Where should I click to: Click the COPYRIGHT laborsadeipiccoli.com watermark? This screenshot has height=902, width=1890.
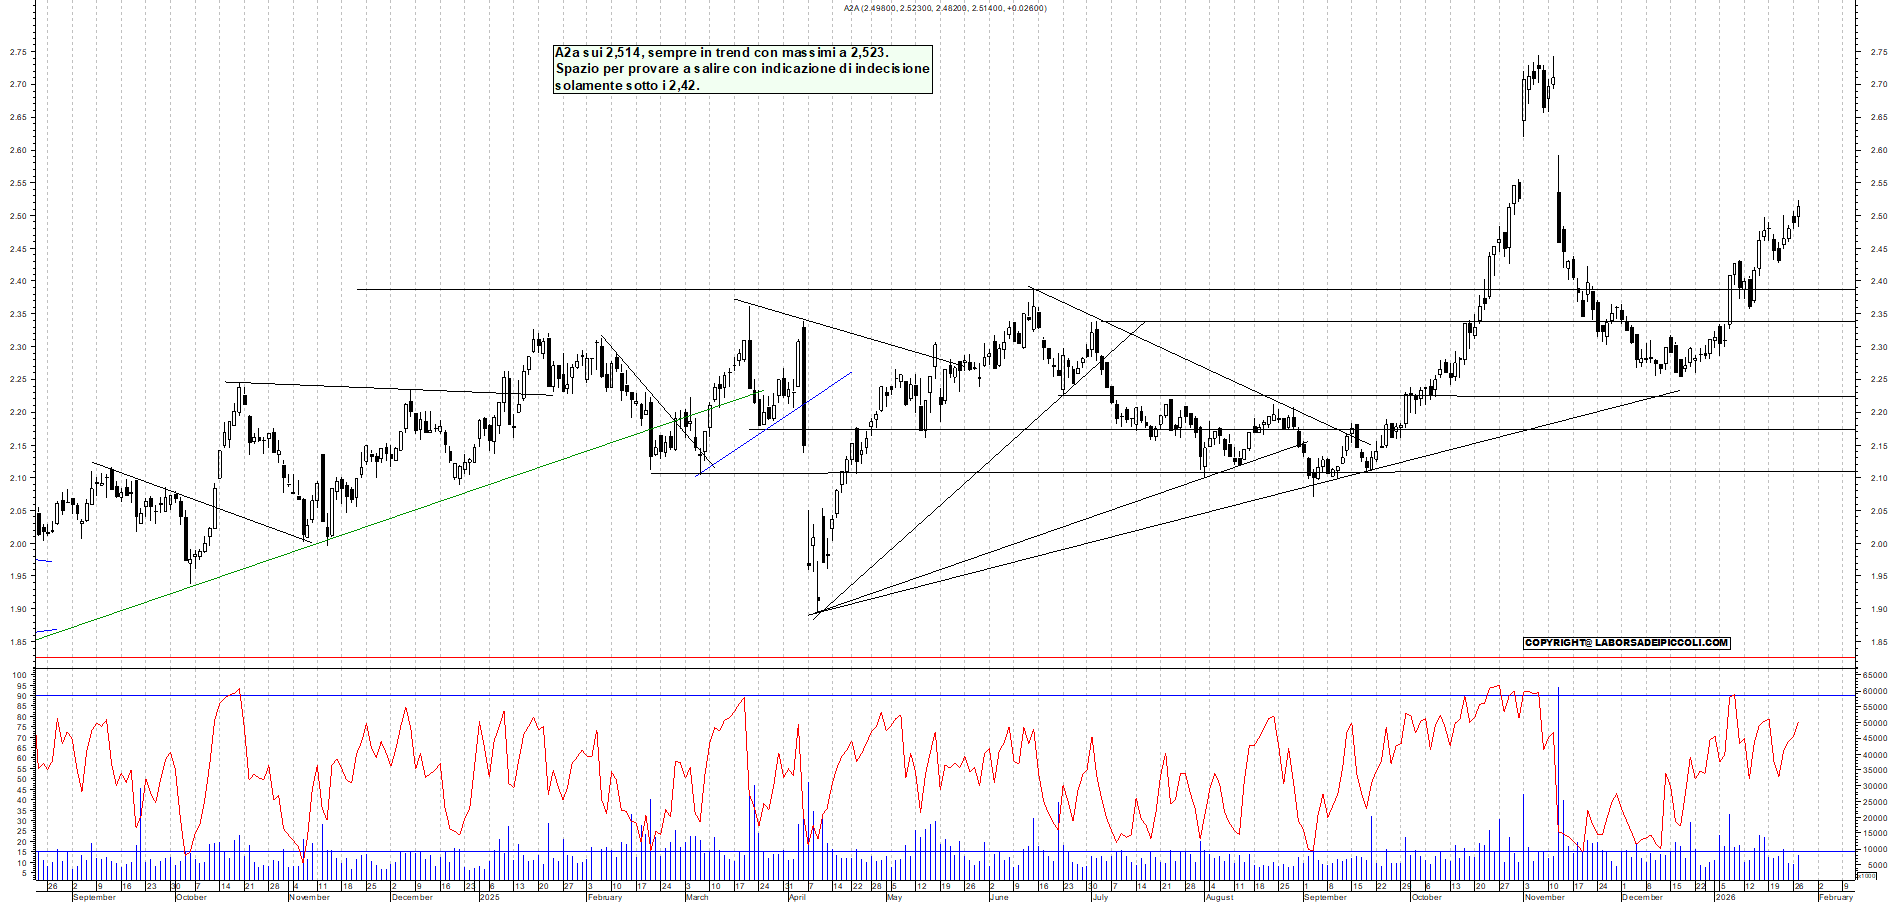[x=1626, y=643]
